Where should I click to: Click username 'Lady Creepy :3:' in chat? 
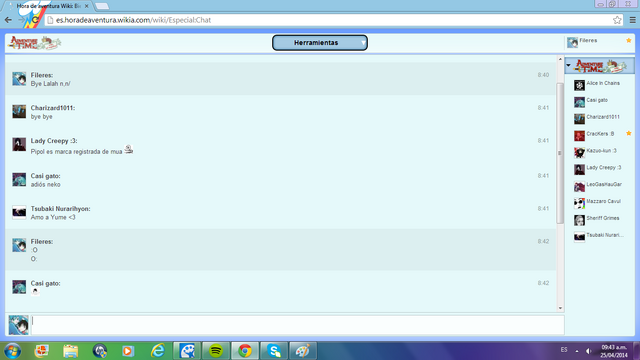pos(54,140)
